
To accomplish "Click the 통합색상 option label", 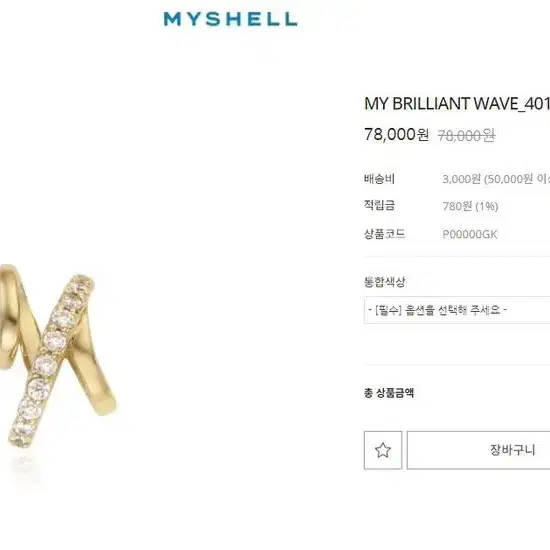I will (384, 282).
